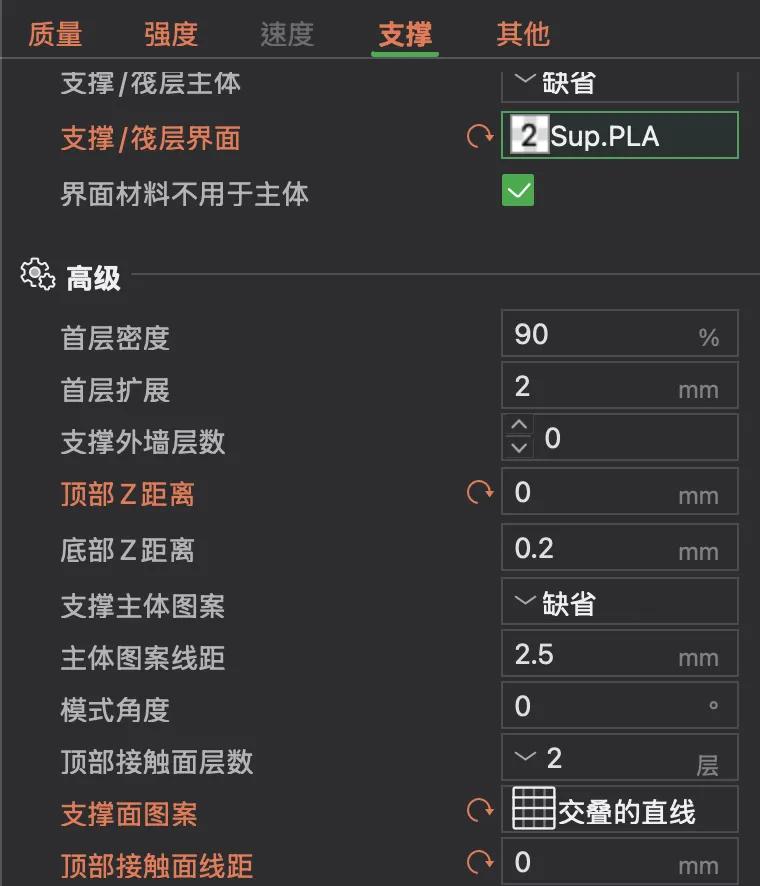Image resolution: width=760 pixels, height=886 pixels.
Task: Switch to the 质量 tab
Action: [x=55, y=34]
